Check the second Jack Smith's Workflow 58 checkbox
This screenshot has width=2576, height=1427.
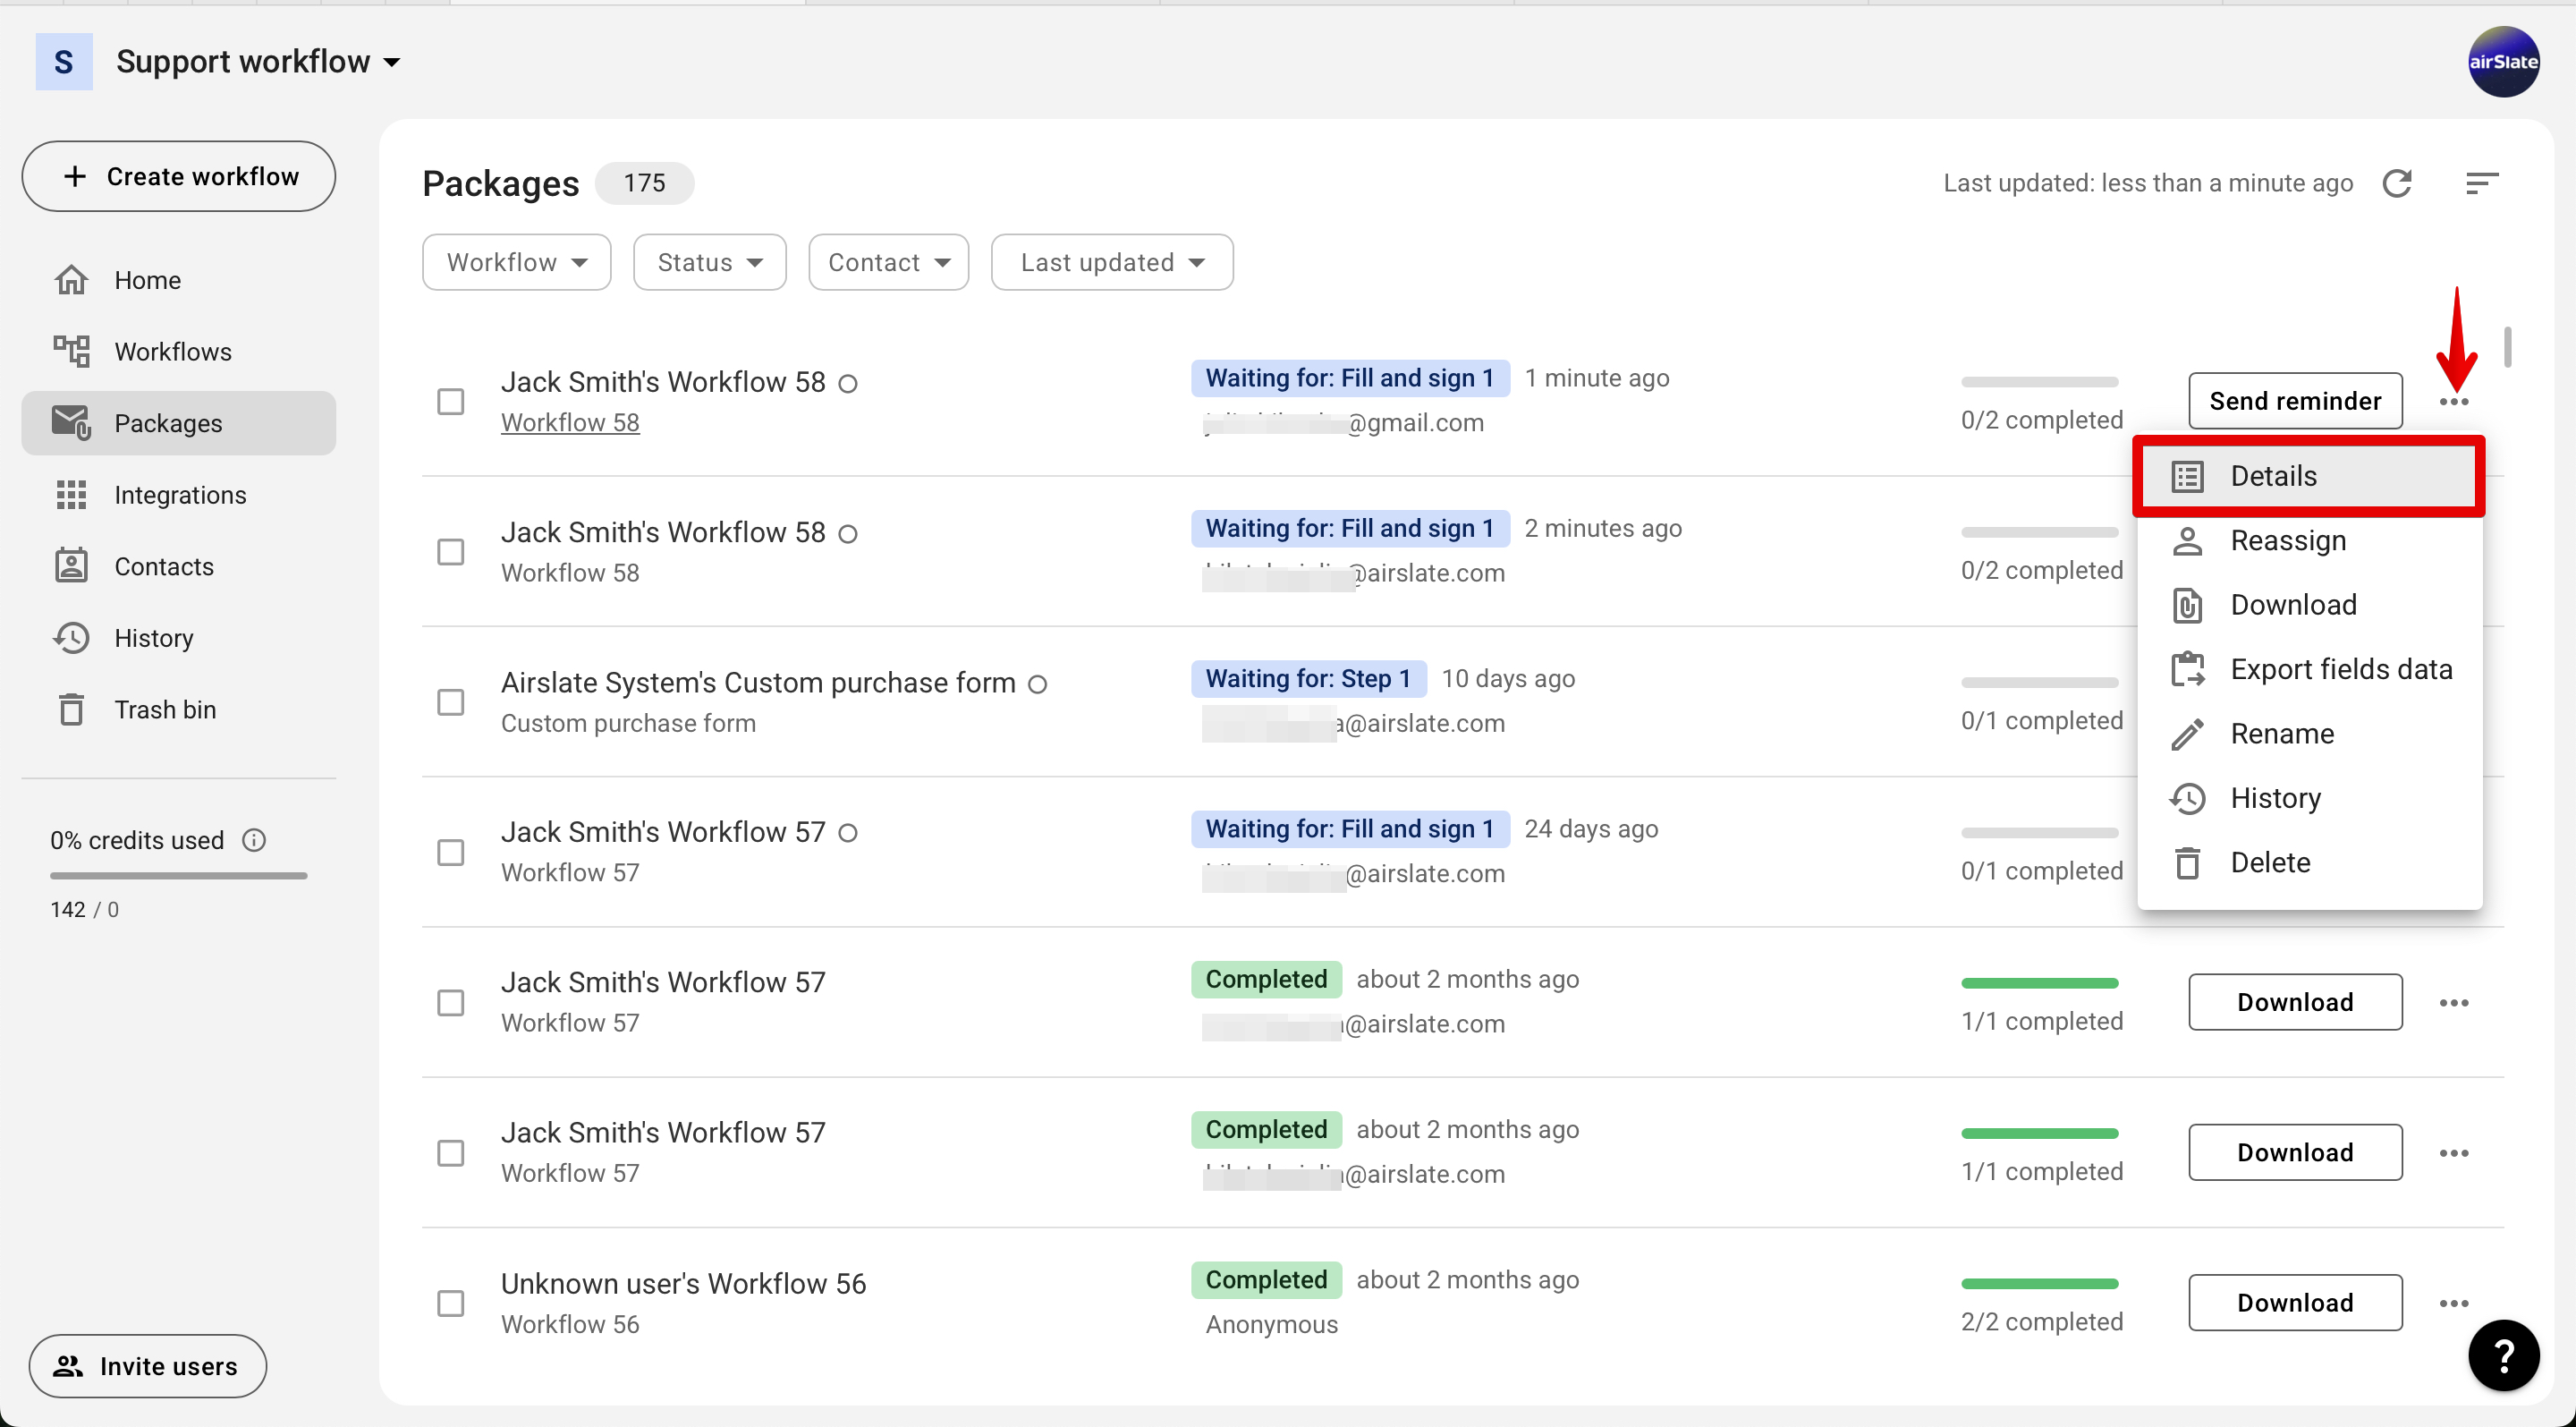(x=451, y=552)
